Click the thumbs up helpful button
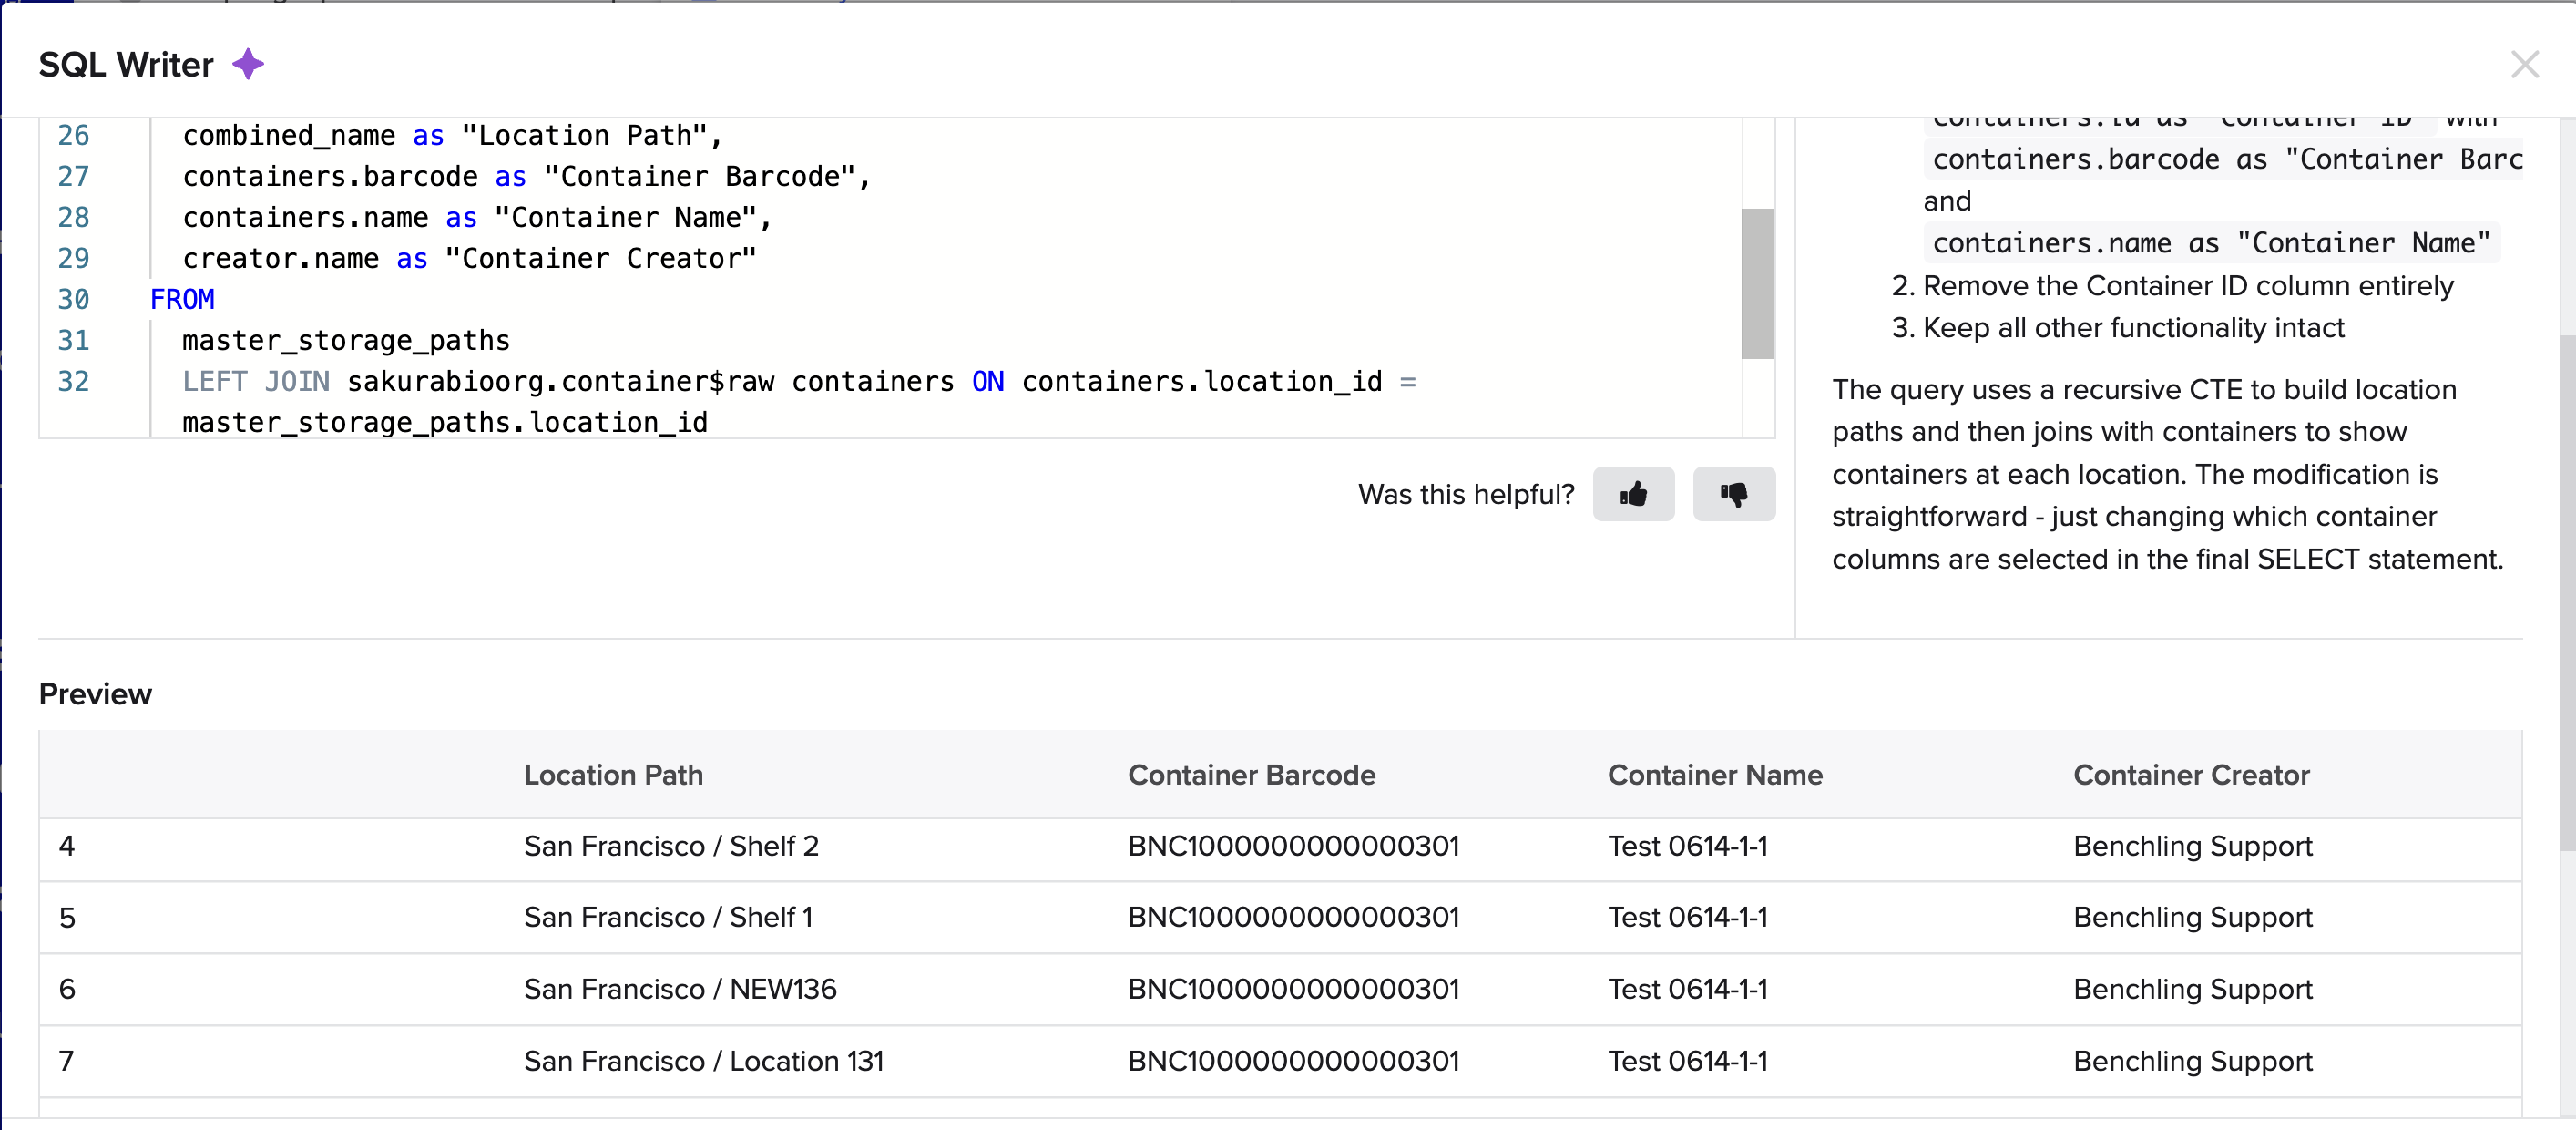 click(x=1633, y=494)
